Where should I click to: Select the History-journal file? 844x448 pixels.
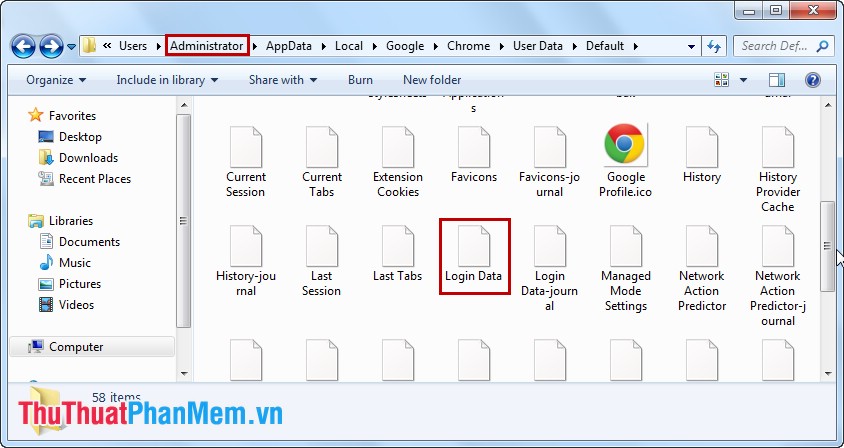point(245,261)
